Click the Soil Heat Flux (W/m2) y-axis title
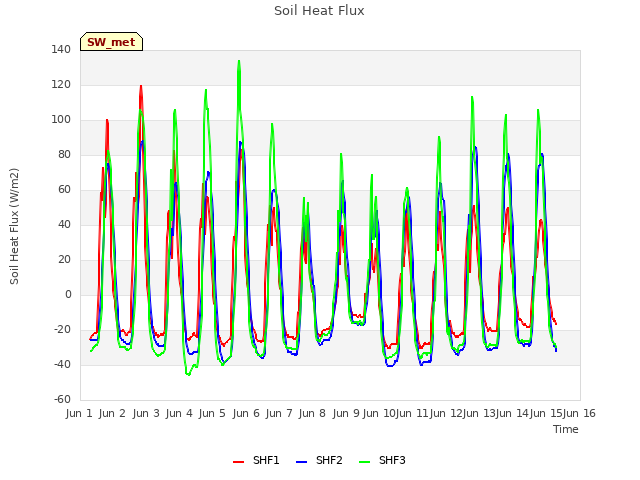Viewport: 640px width, 480px height. [14, 226]
